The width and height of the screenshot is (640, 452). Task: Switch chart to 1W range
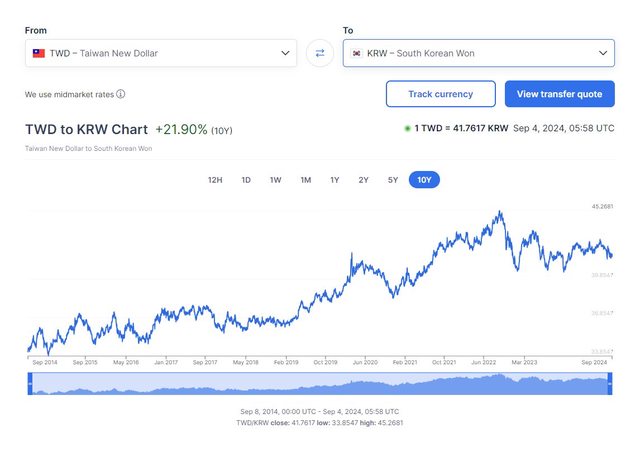tap(275, 180)
